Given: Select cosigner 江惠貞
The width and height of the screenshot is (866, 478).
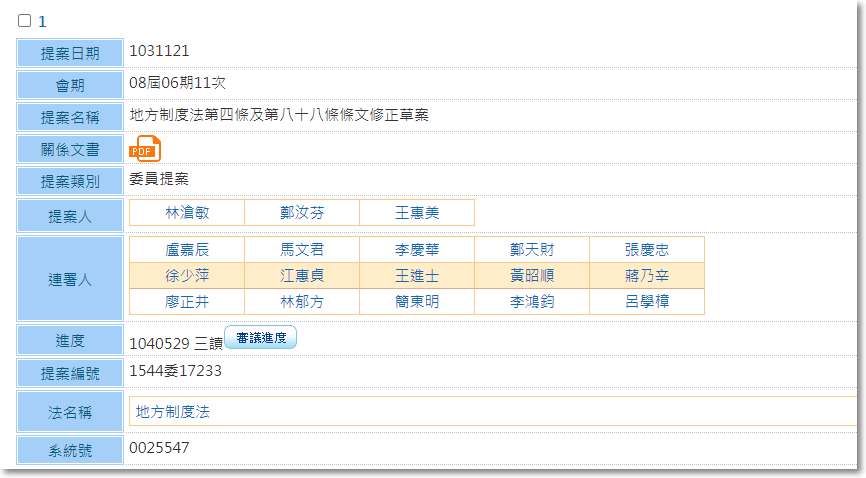Looking at the screenshot, I should click(302, 276).
